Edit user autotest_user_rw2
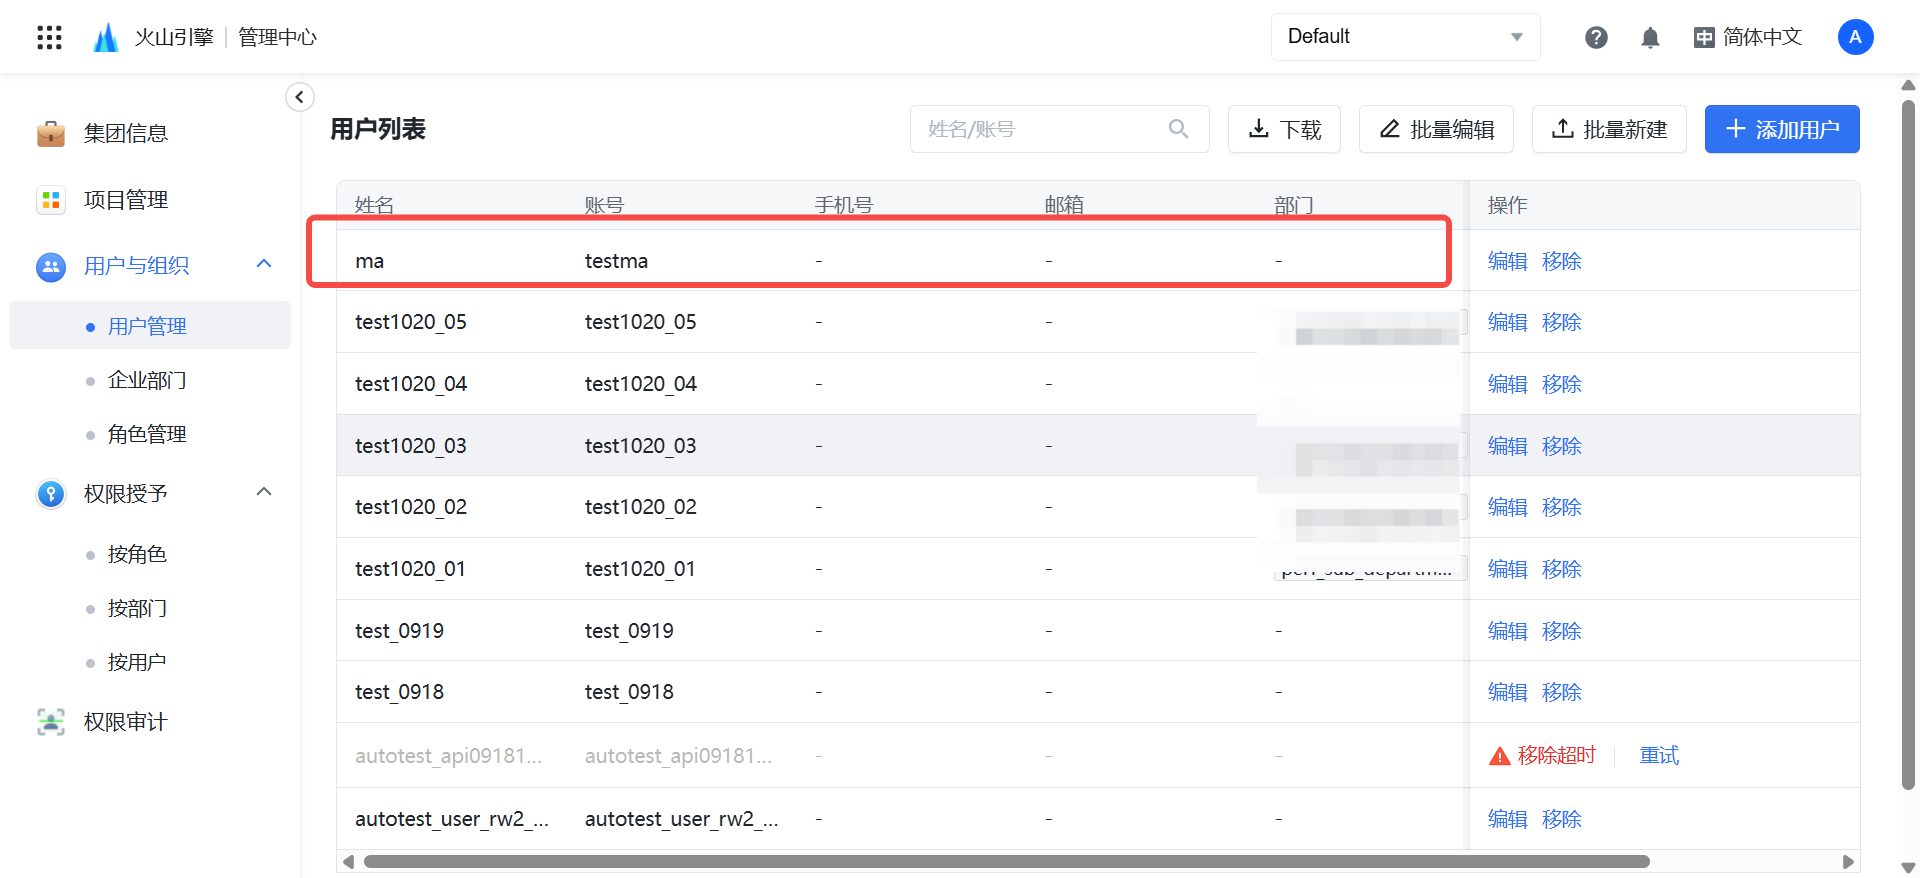This screenshot has width=1920, height=878. 1507,819
